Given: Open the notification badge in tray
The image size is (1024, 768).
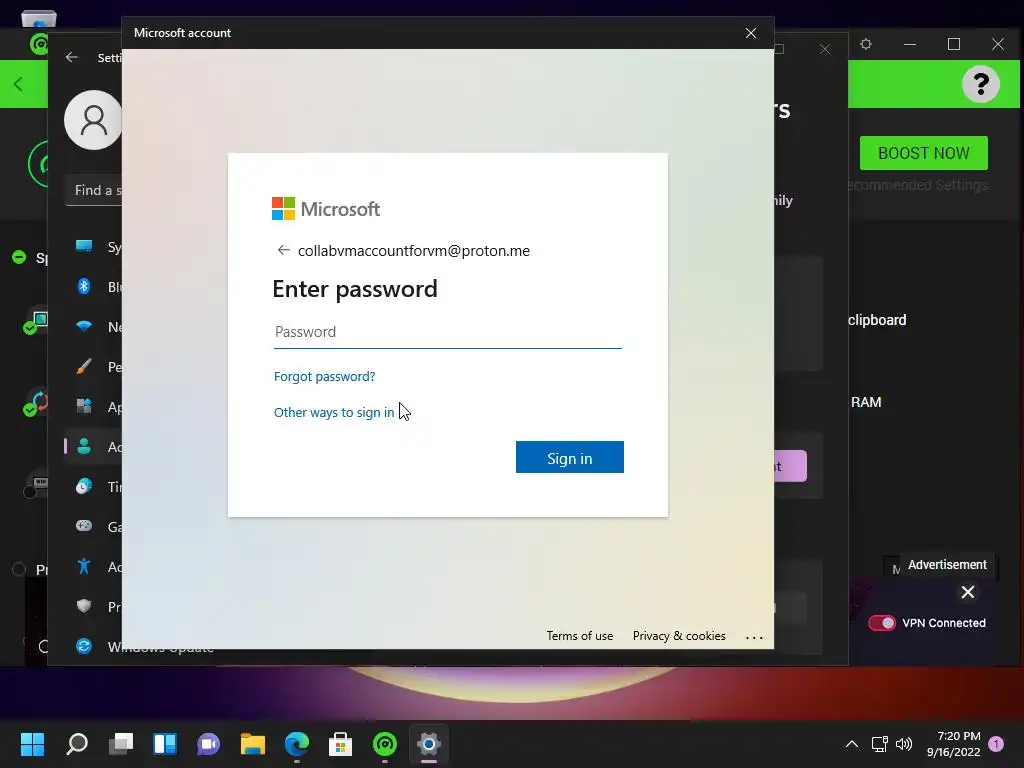Looking at the screenshot, I should click(x=996, y=744).
